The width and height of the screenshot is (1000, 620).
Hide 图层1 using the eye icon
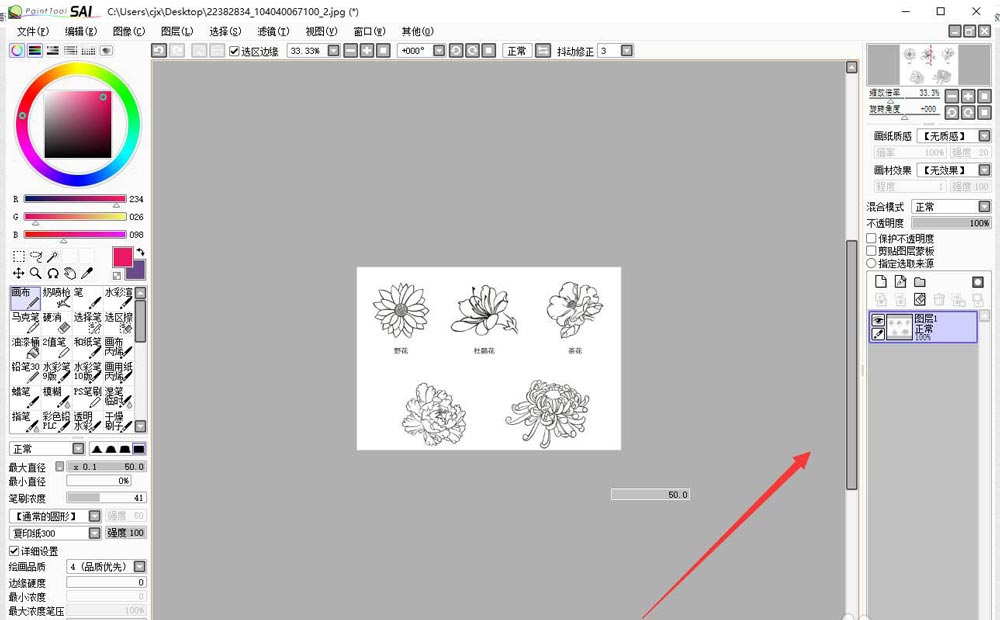(878, 320)
